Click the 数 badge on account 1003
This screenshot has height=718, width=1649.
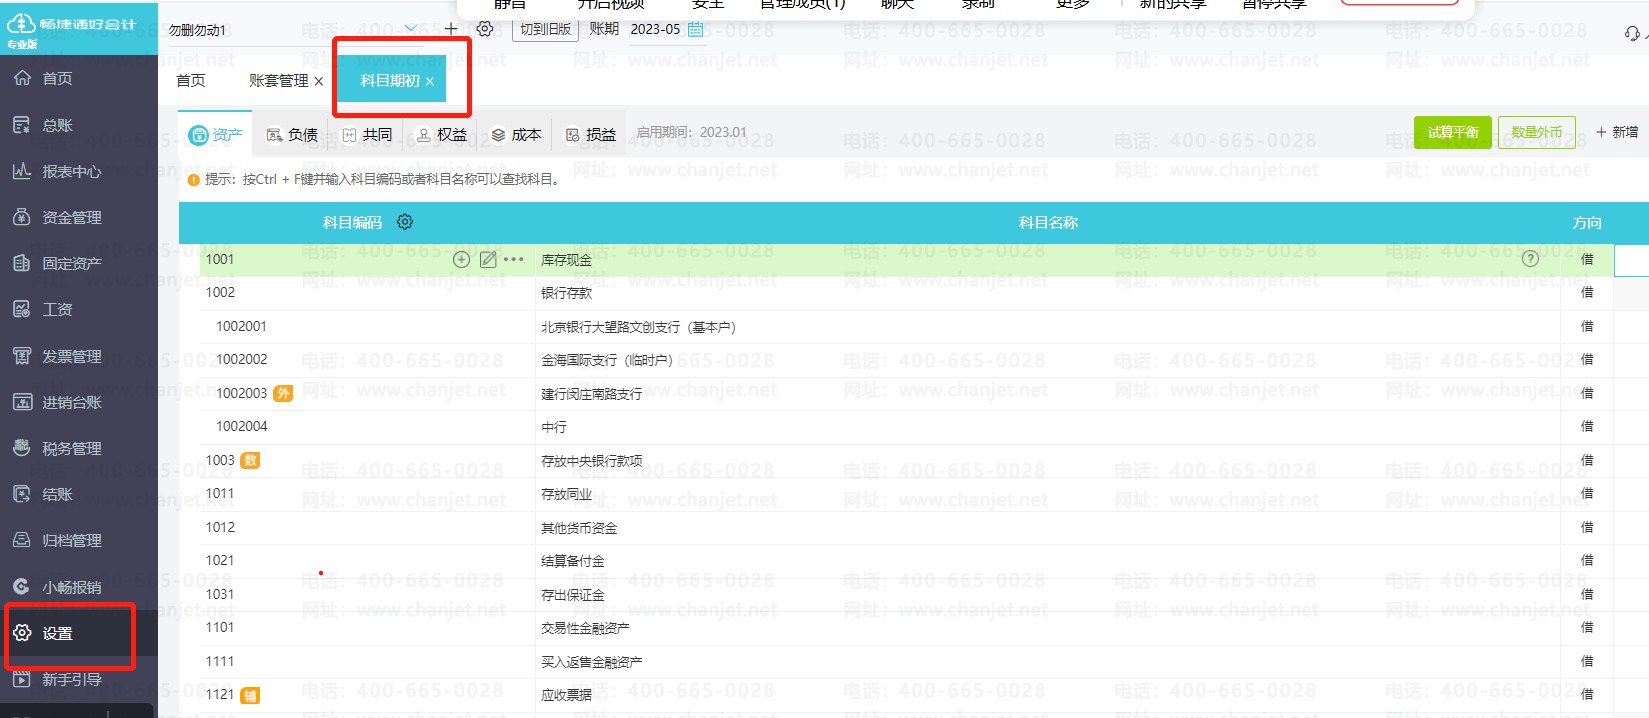[x=250, y=460]
